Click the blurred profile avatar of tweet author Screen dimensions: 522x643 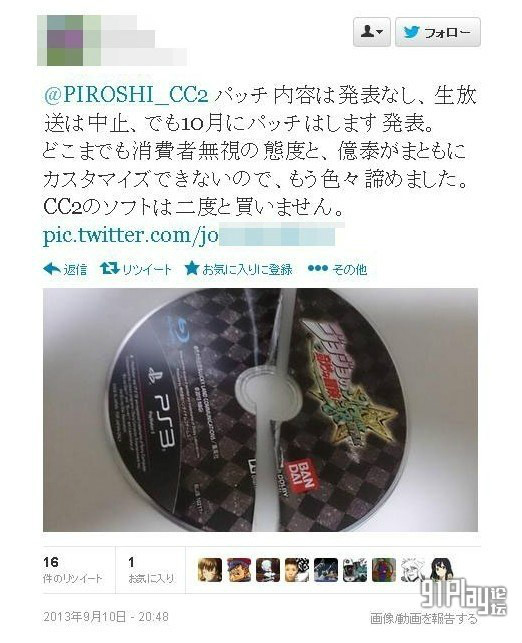[68, 41]
